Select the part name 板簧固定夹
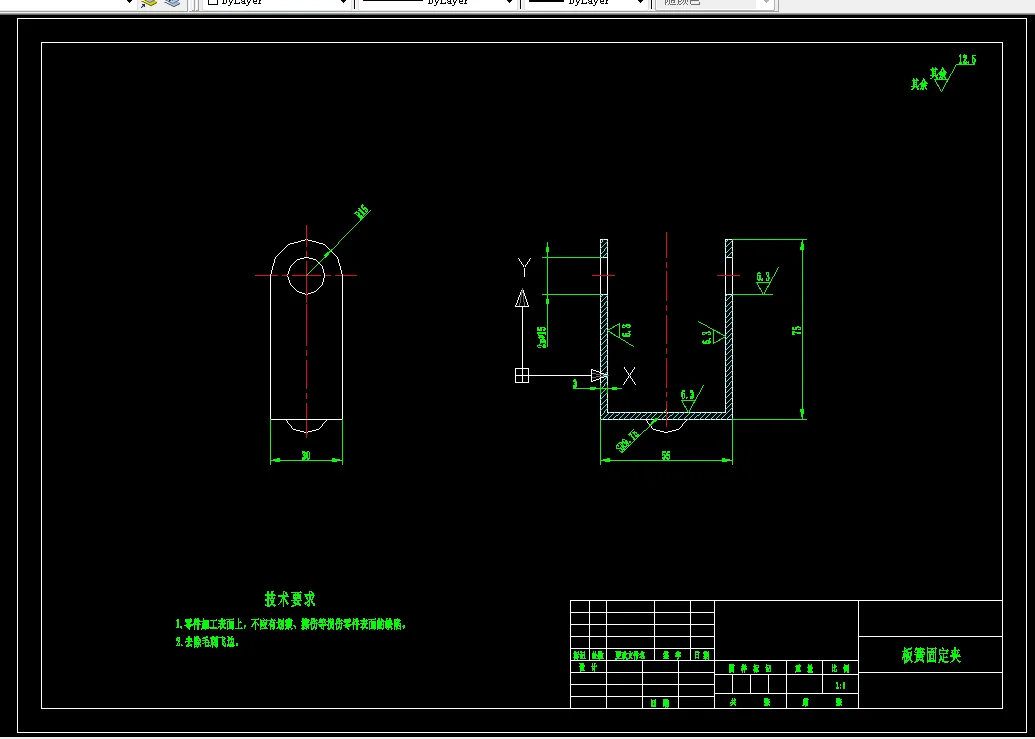 click(931, 655)
